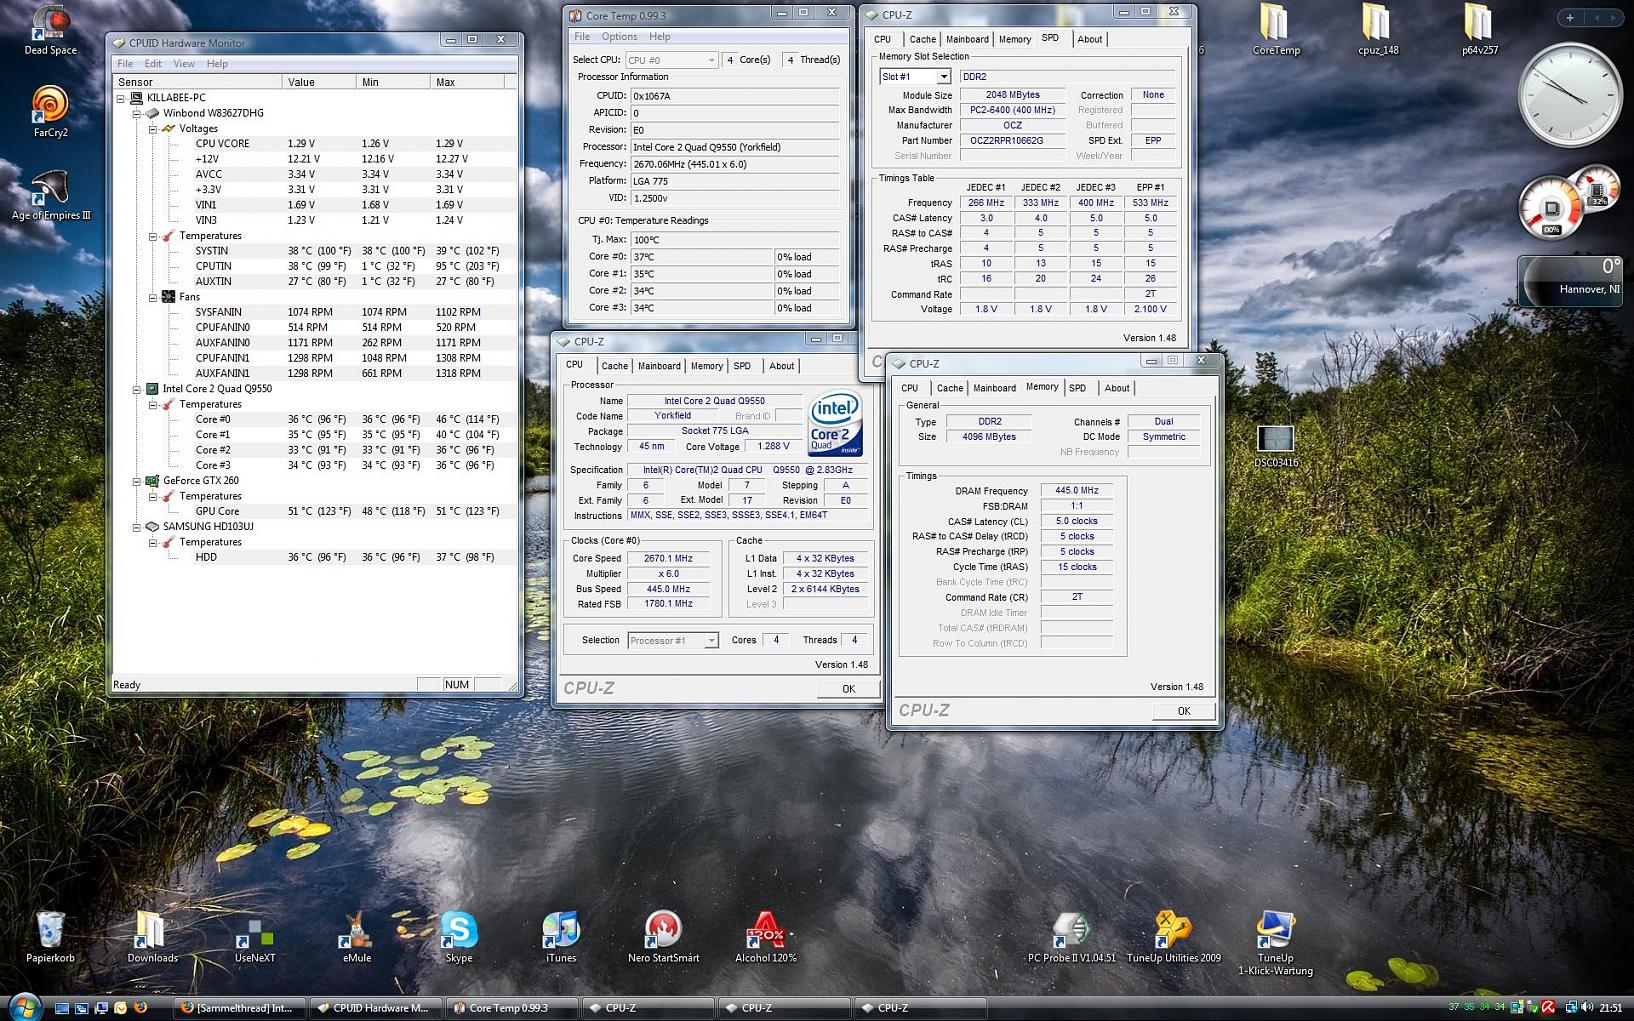Open the Dead Space desktop shortcut
Image resolution: width=1634 pixels, height=1021 pixels.
(50, 30)
